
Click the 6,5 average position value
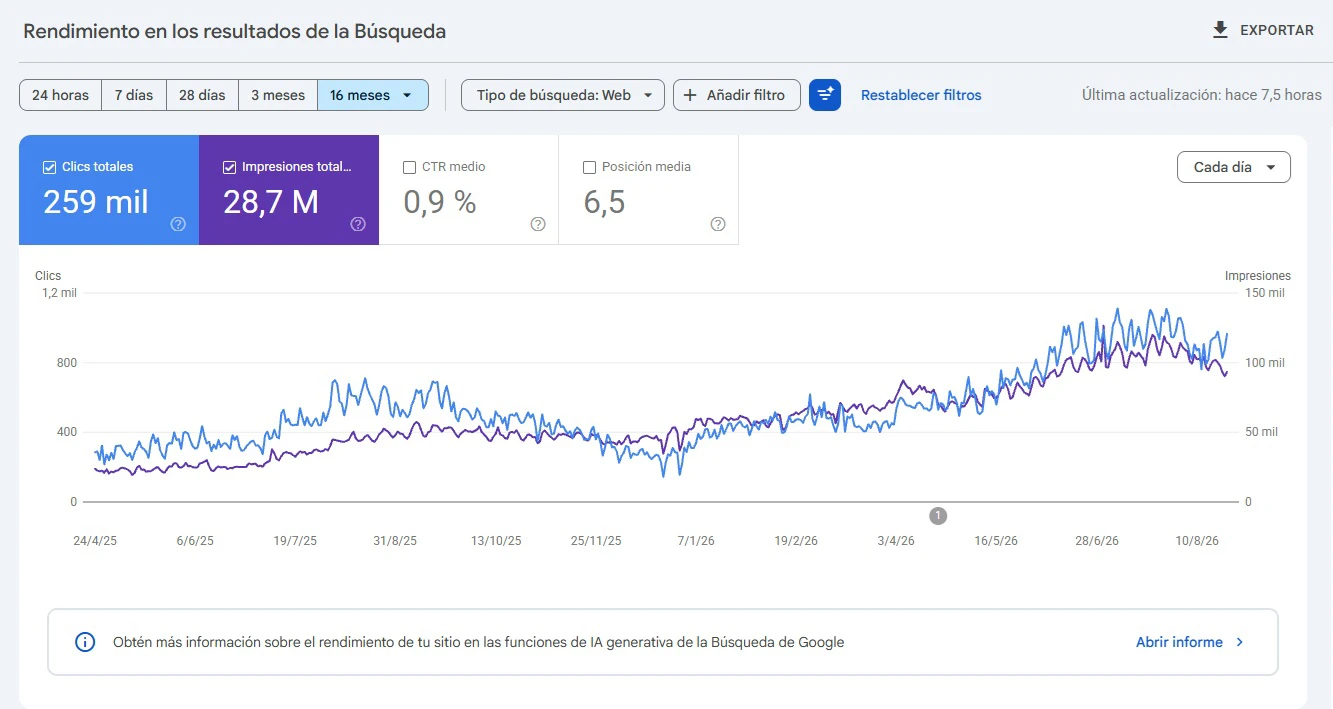[604, 202]
